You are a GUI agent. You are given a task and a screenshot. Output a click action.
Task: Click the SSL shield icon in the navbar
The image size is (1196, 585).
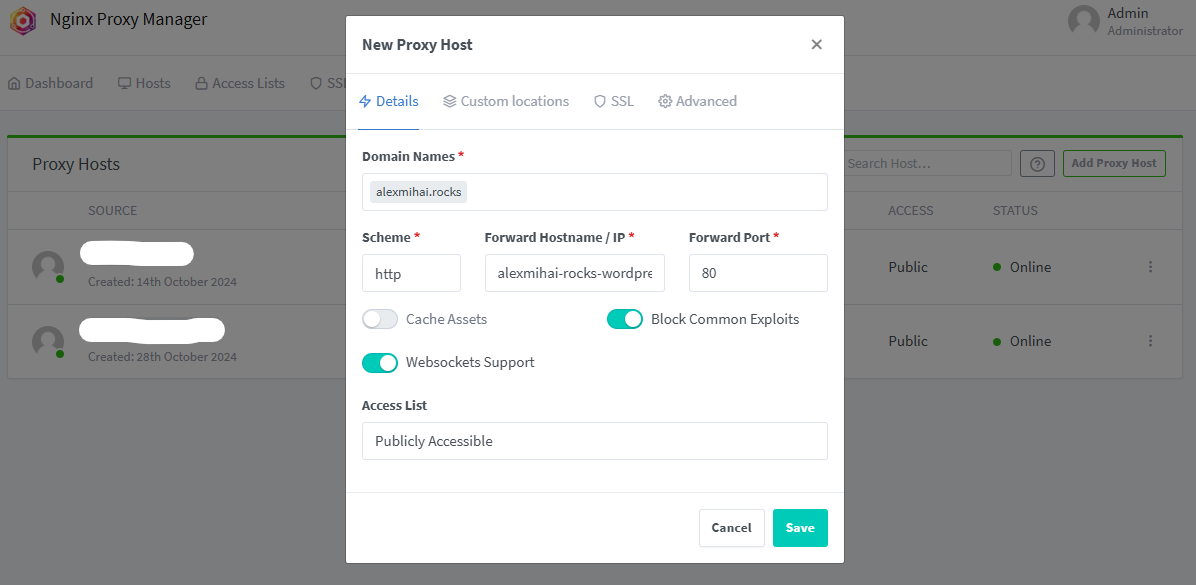(315, 83)
